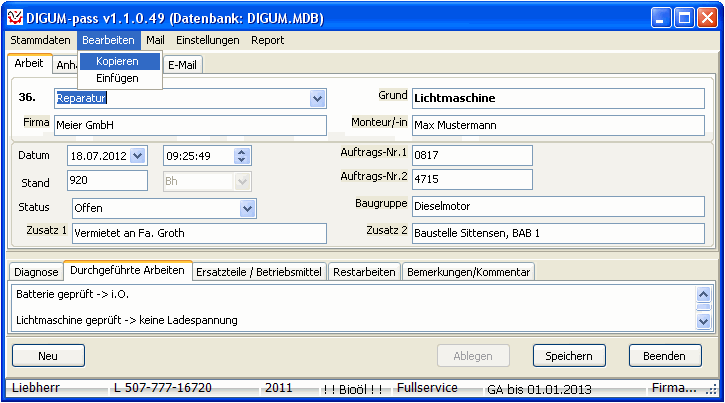
Task: Choose Kopieren from the Bearbeiten menu
Action: [x=118, y=62]
